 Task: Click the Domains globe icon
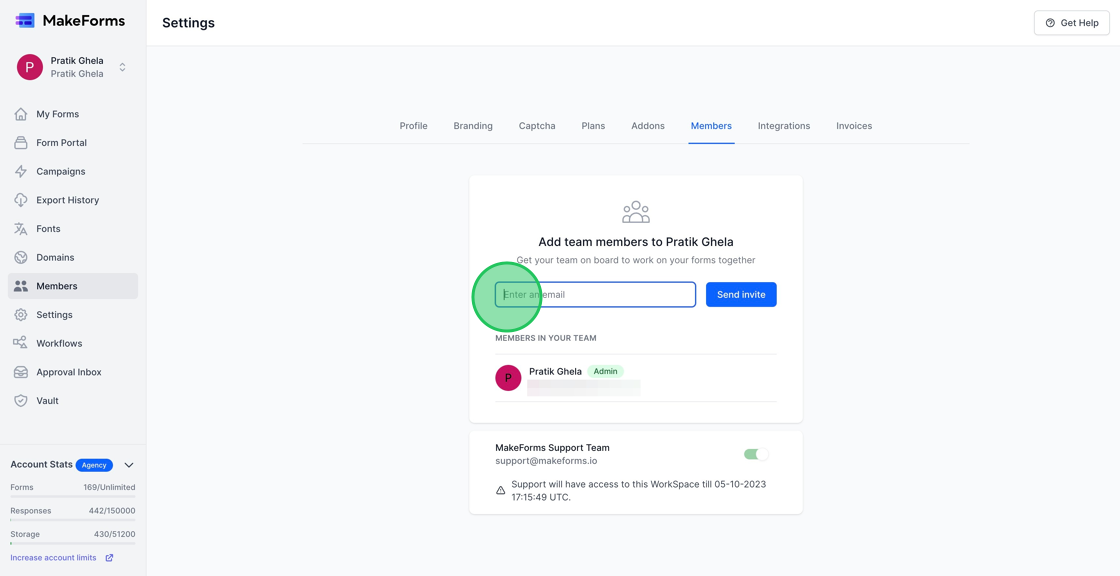click(x=21, y=257)
